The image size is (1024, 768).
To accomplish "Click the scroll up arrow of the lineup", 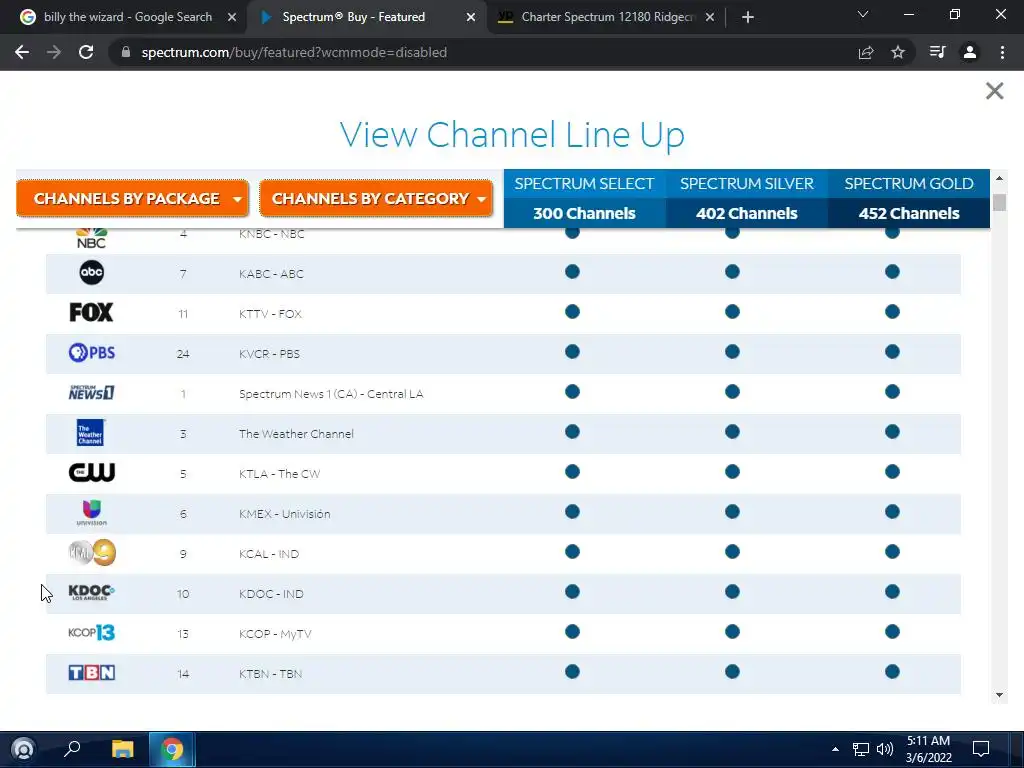I will point(999,178).
